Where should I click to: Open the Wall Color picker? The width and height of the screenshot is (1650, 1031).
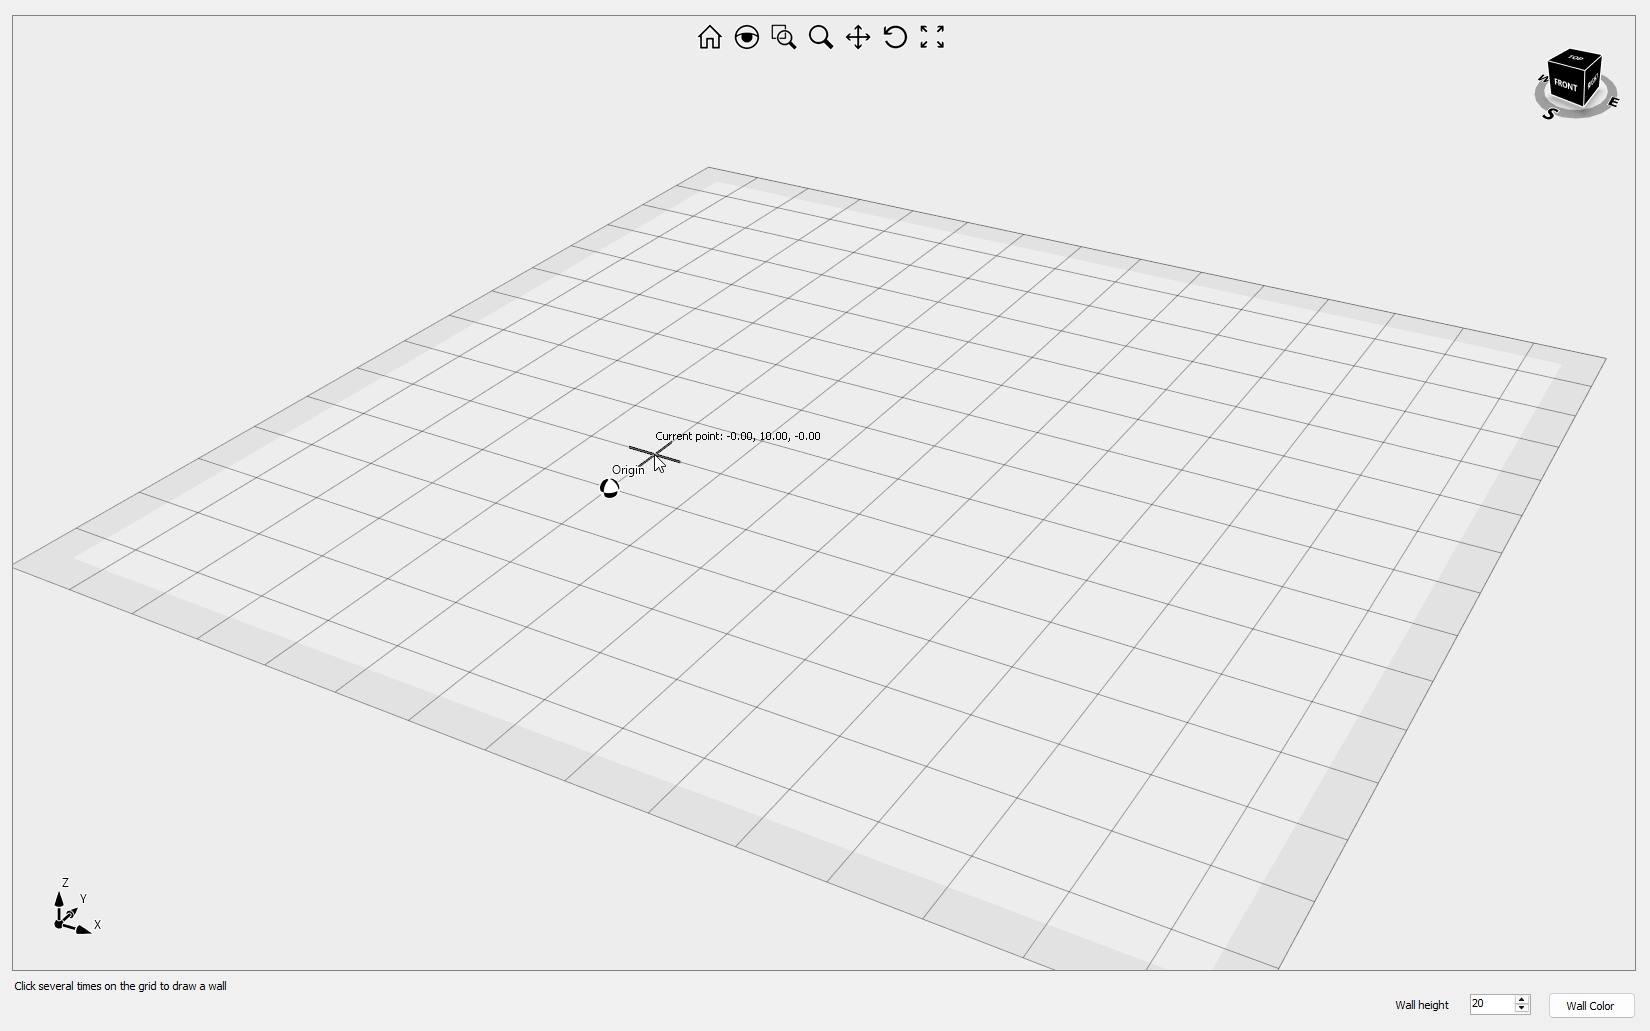1590,1005
